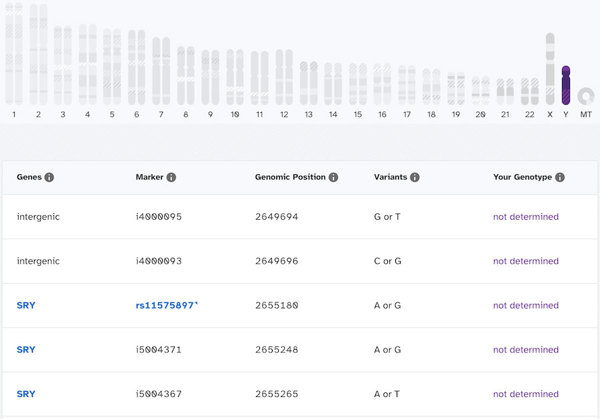The height and width of the screenshot is (419, 600).
Task: Choose chromosome 11 icon
Action: (259, 78)
